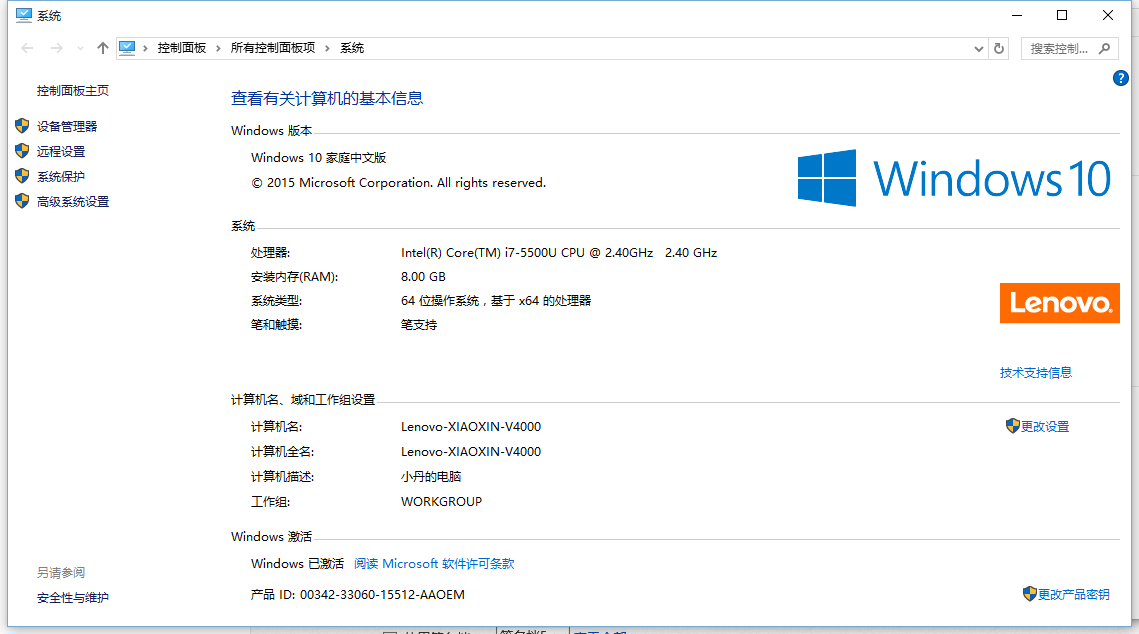Click shield icon beside 系统保护
This screenshot has width=1139, height=634.
click(23, 176)
